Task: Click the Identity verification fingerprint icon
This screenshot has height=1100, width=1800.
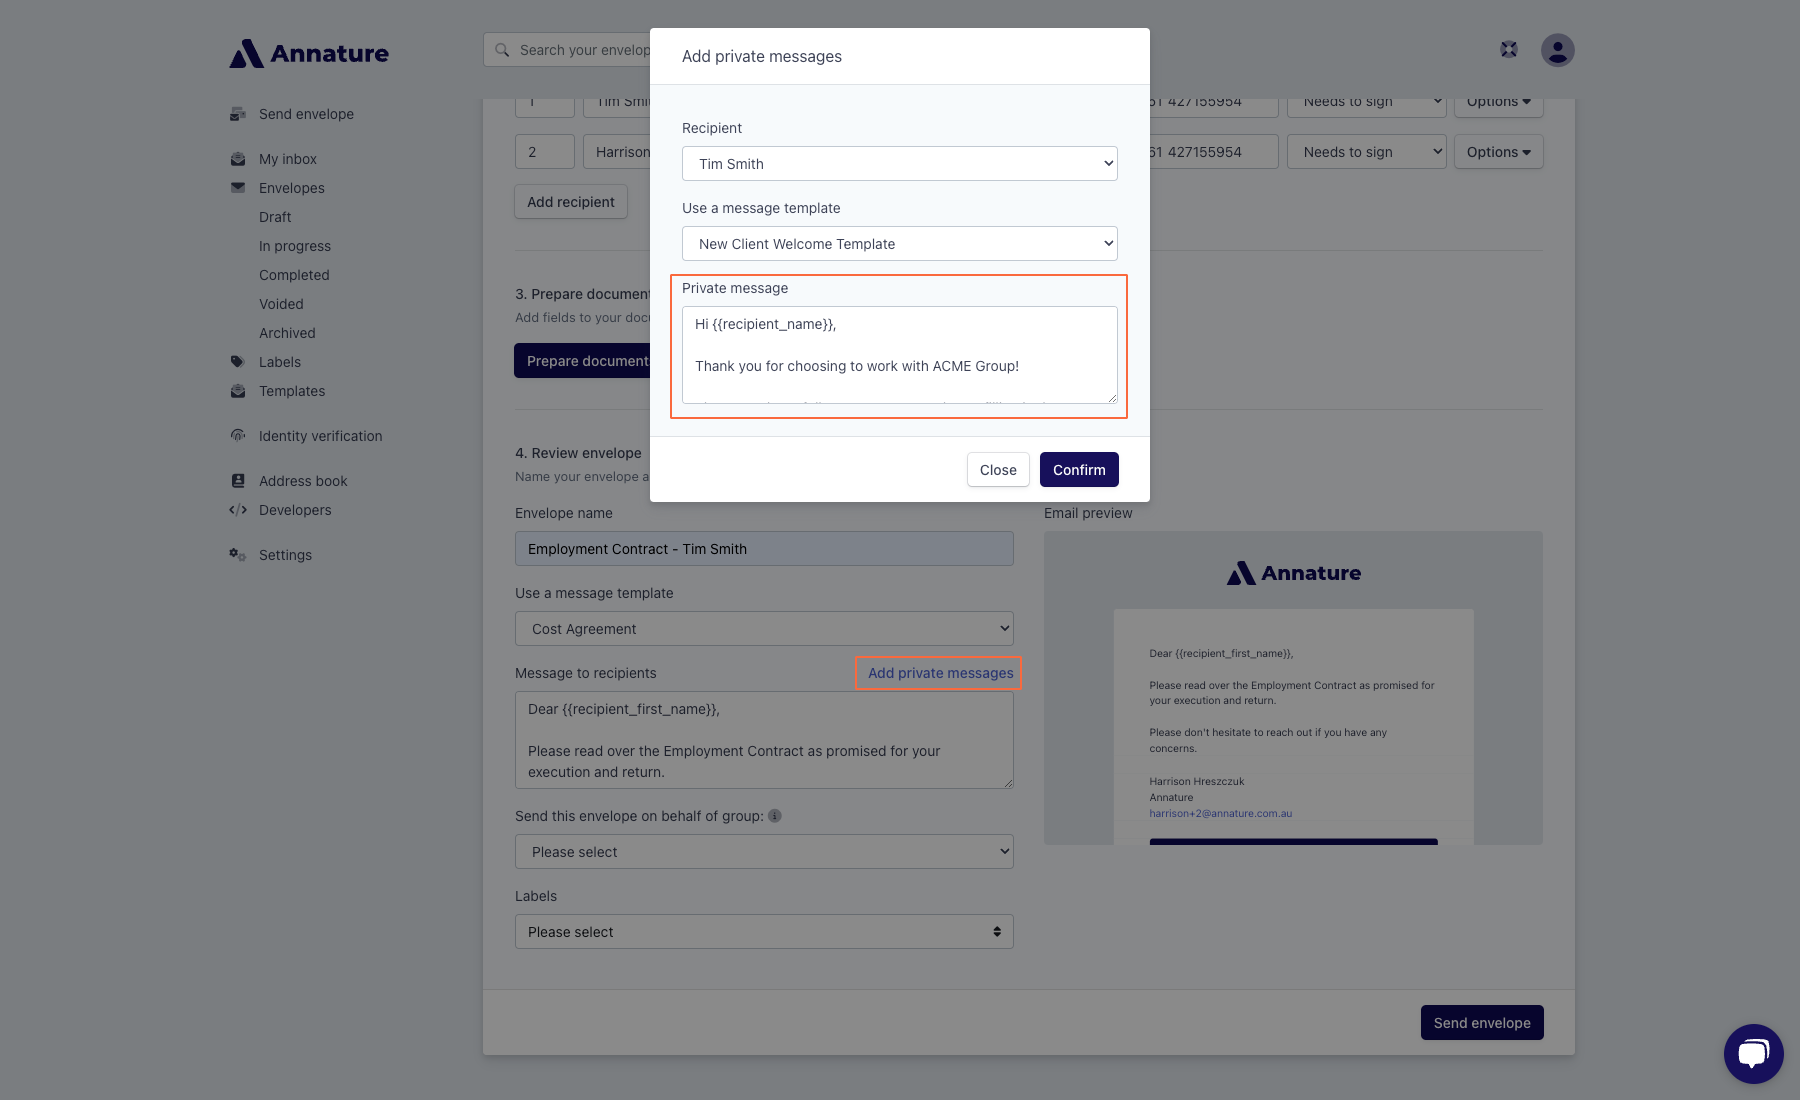Action: [238, 436]
